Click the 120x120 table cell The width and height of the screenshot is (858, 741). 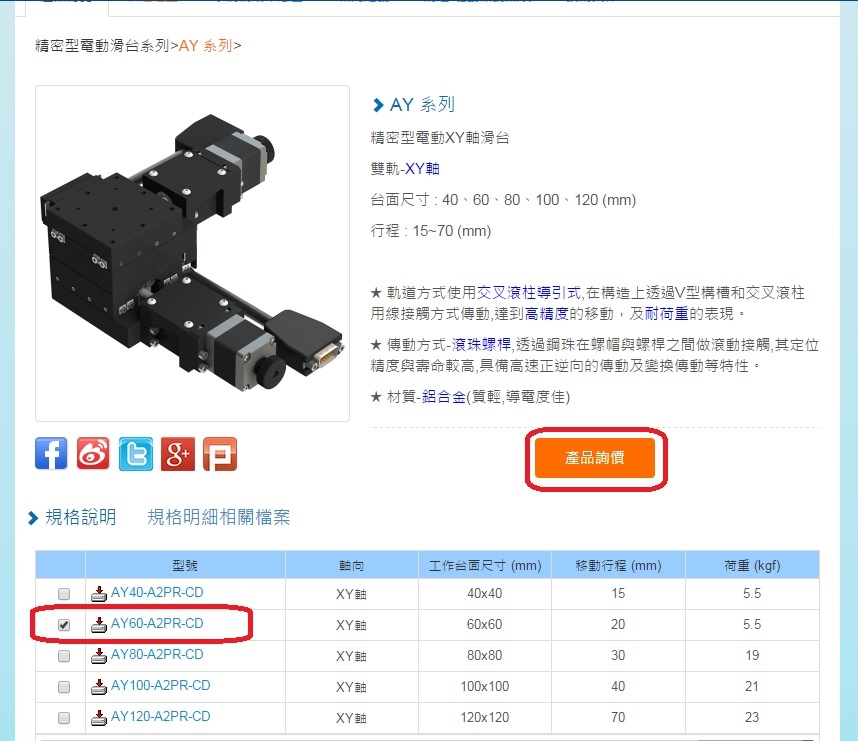(485, 717)
